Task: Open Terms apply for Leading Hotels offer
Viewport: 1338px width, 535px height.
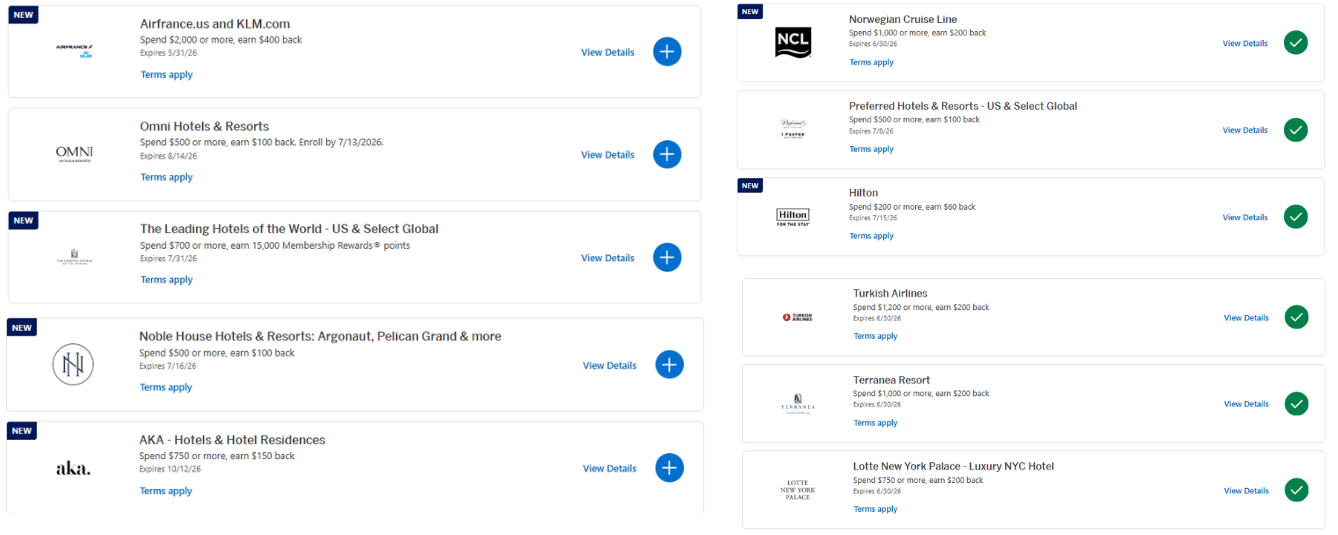Action: 166,280
